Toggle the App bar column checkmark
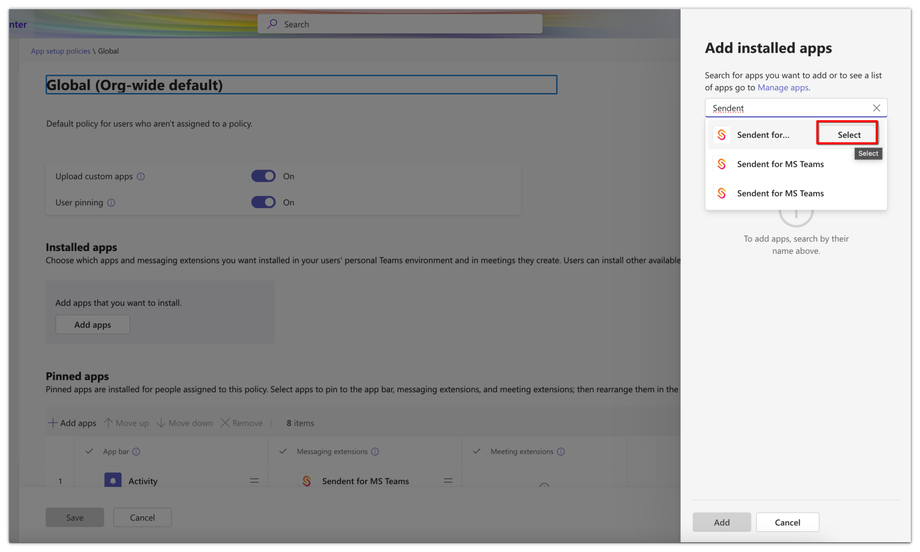The image size is (920, 552). click(x=89, y=452)
